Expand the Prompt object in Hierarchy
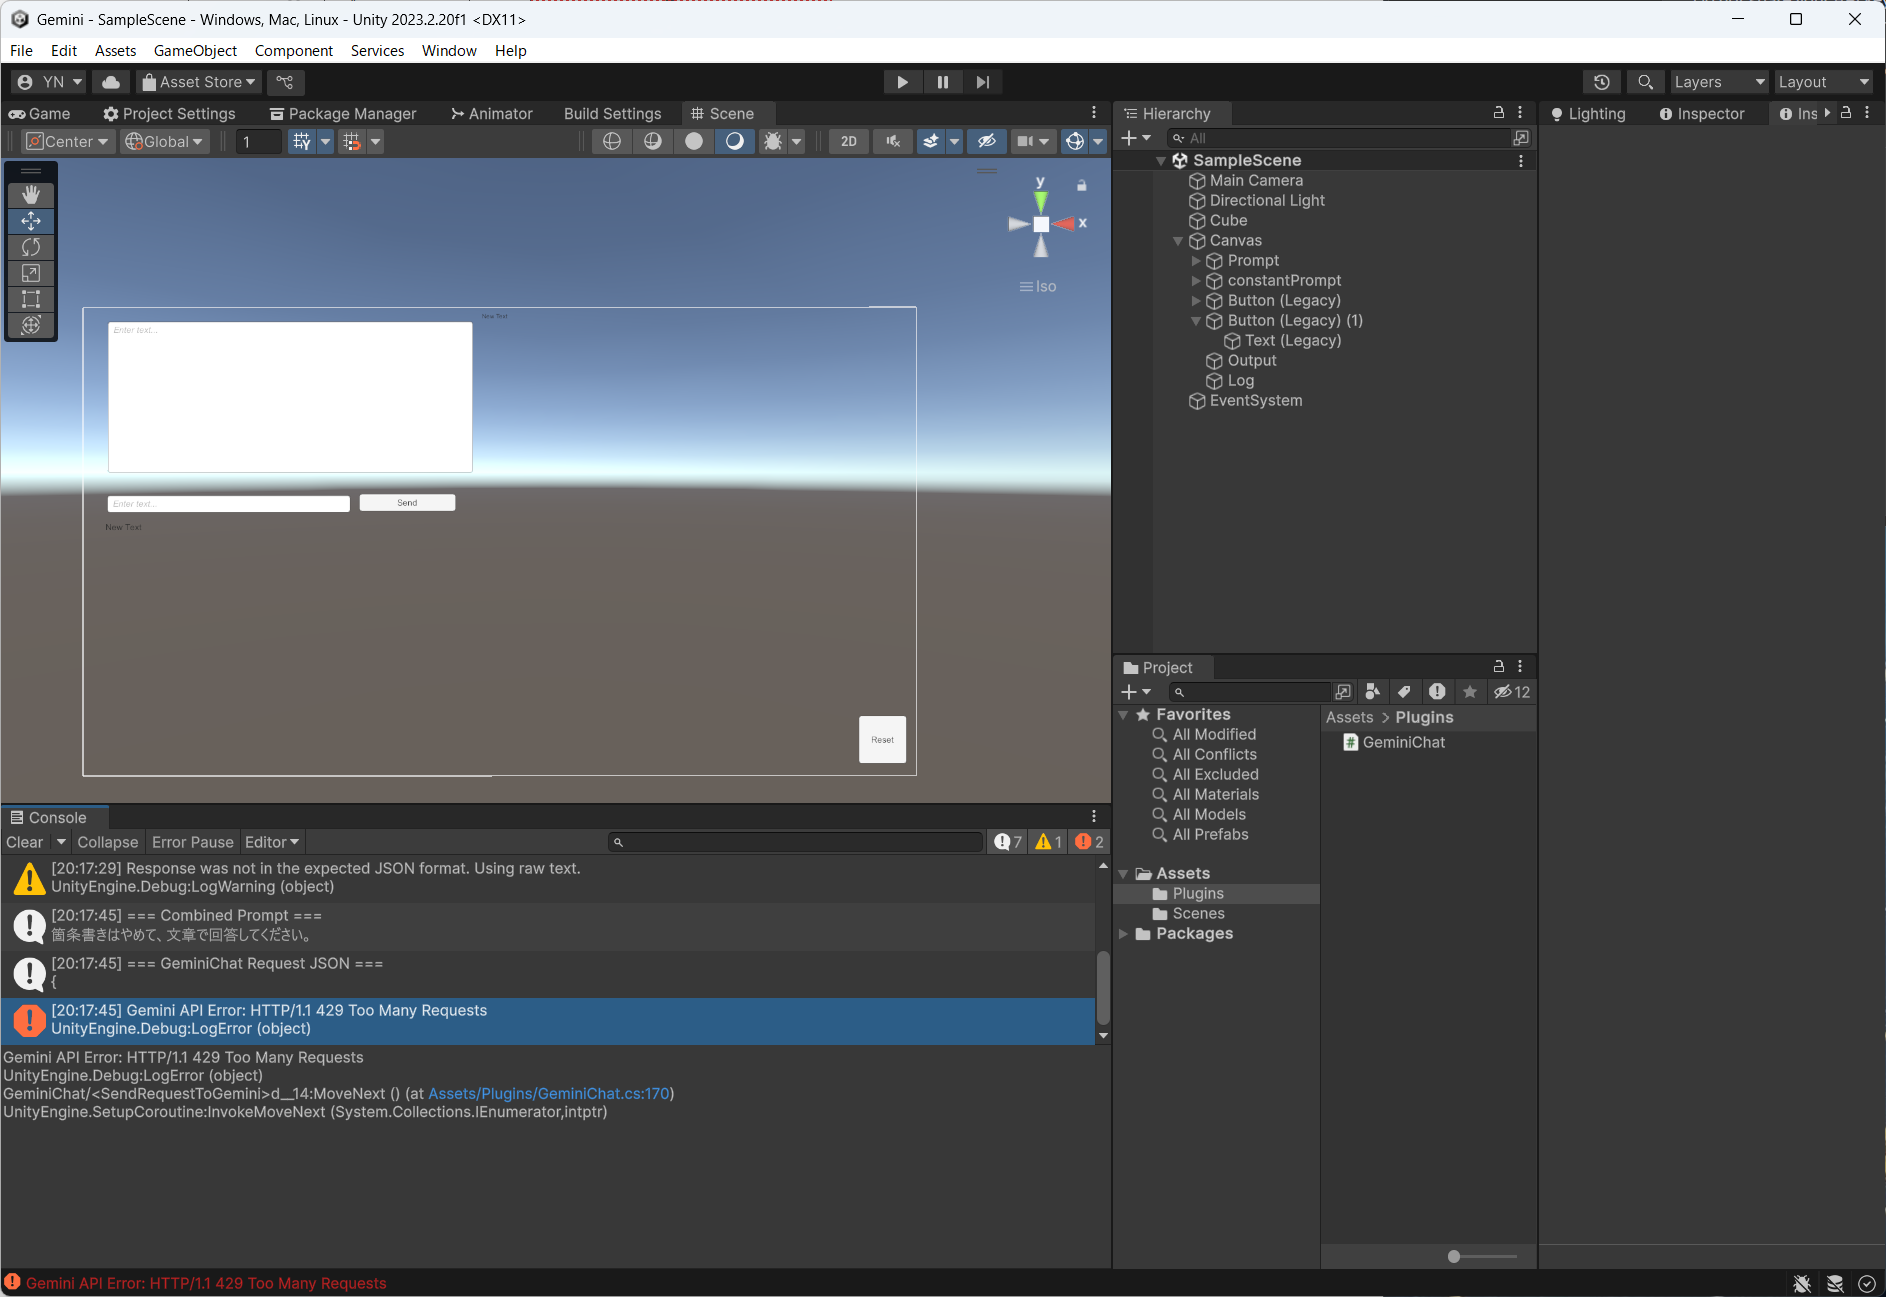Viewport: 1886px width, 1297px height. 1196,261
